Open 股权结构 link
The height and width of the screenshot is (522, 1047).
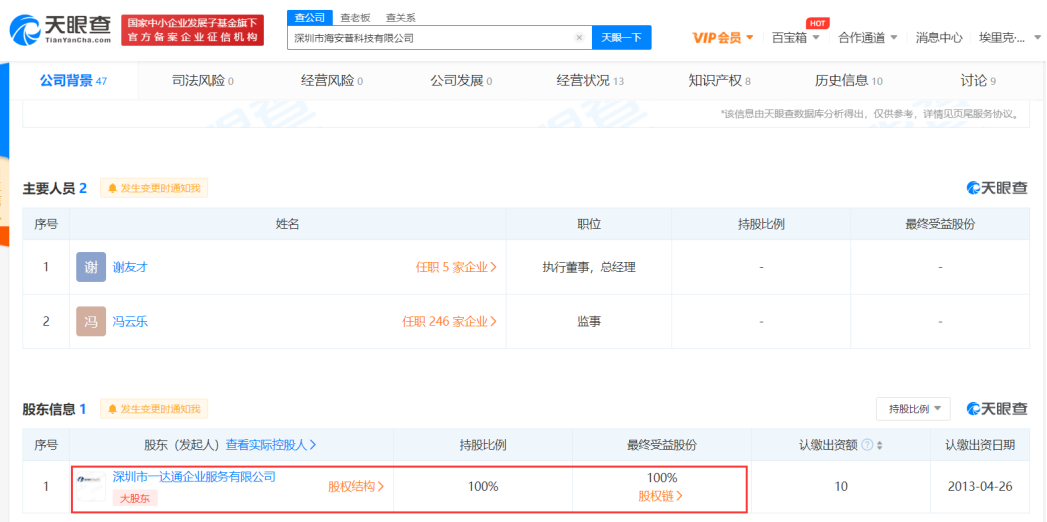coord(356,487)
